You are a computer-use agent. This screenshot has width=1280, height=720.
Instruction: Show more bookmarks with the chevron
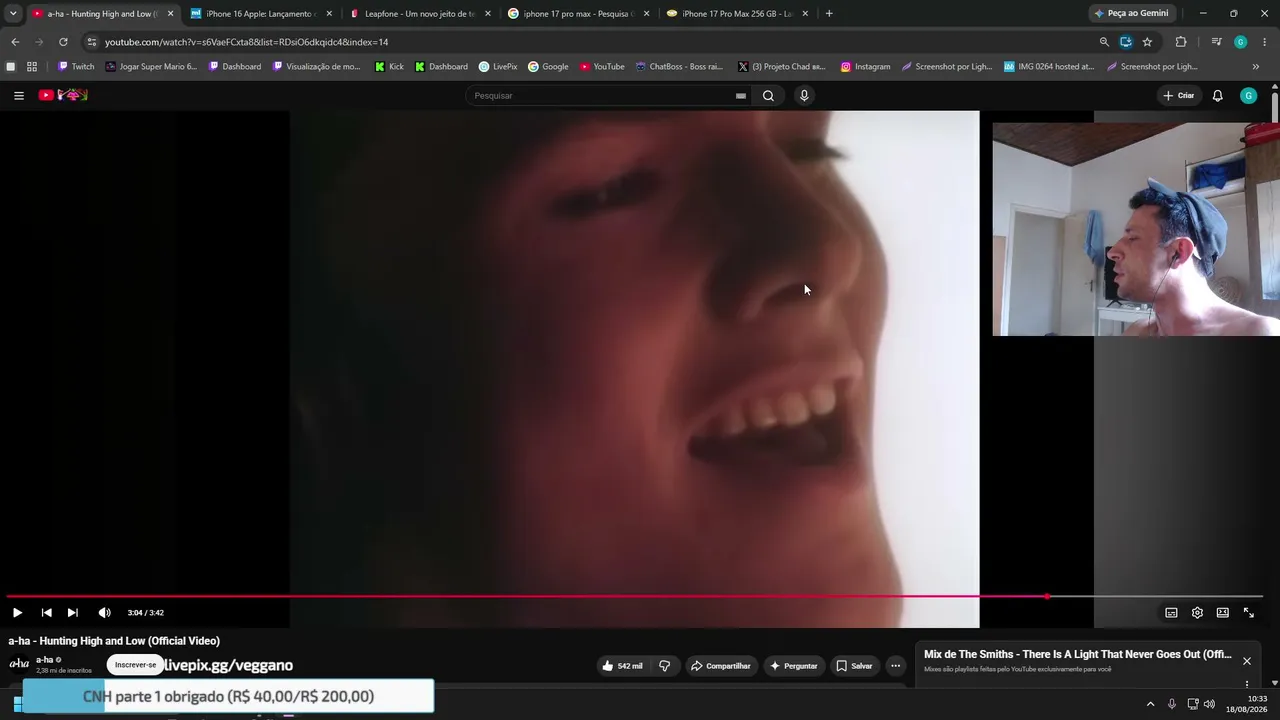pos(1256,67)
